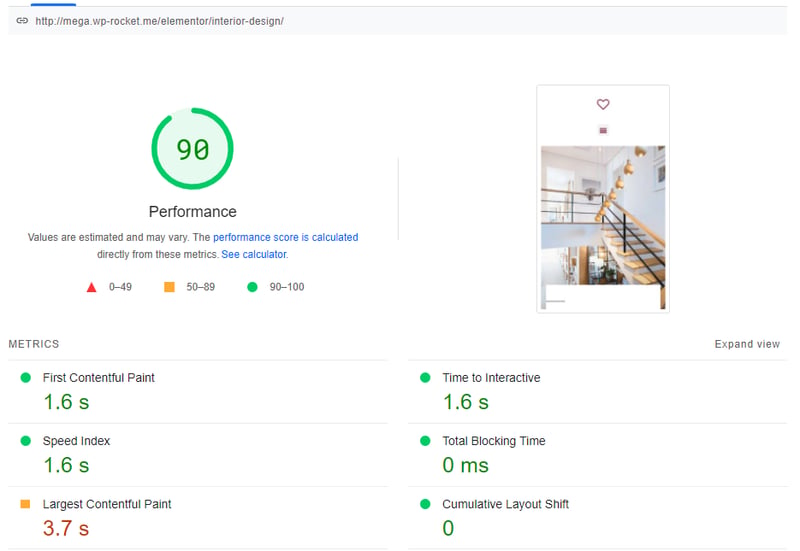Open the 'performance score is calculated' link

click(286, 237)
